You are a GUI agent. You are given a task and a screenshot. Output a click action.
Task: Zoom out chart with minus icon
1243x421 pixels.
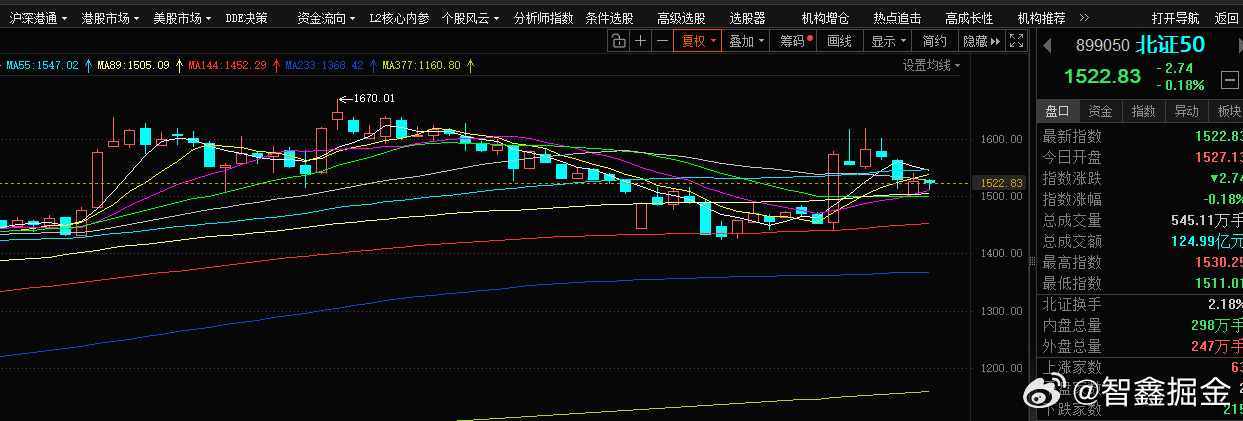(x=662, y=41)
